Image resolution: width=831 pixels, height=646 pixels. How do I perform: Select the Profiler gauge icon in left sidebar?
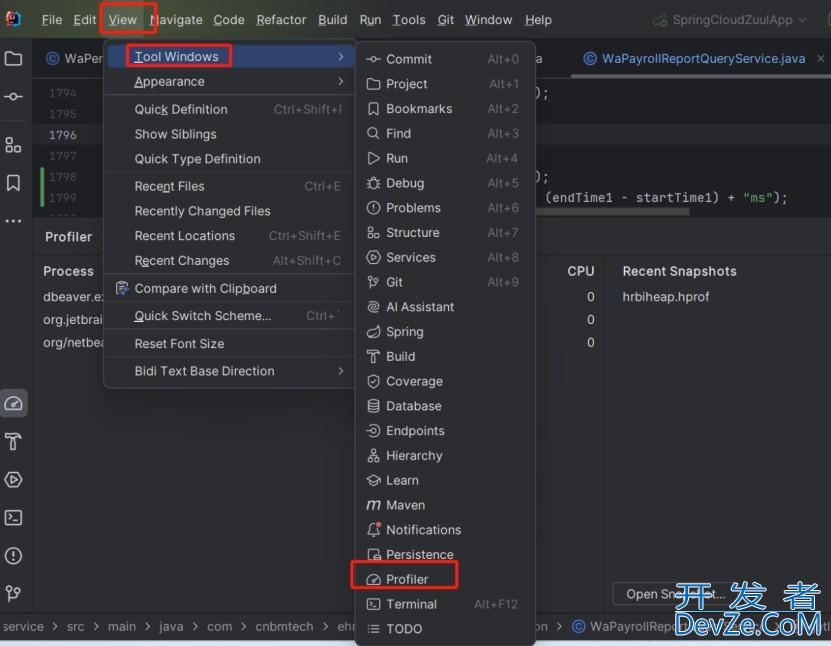[13, 404]
